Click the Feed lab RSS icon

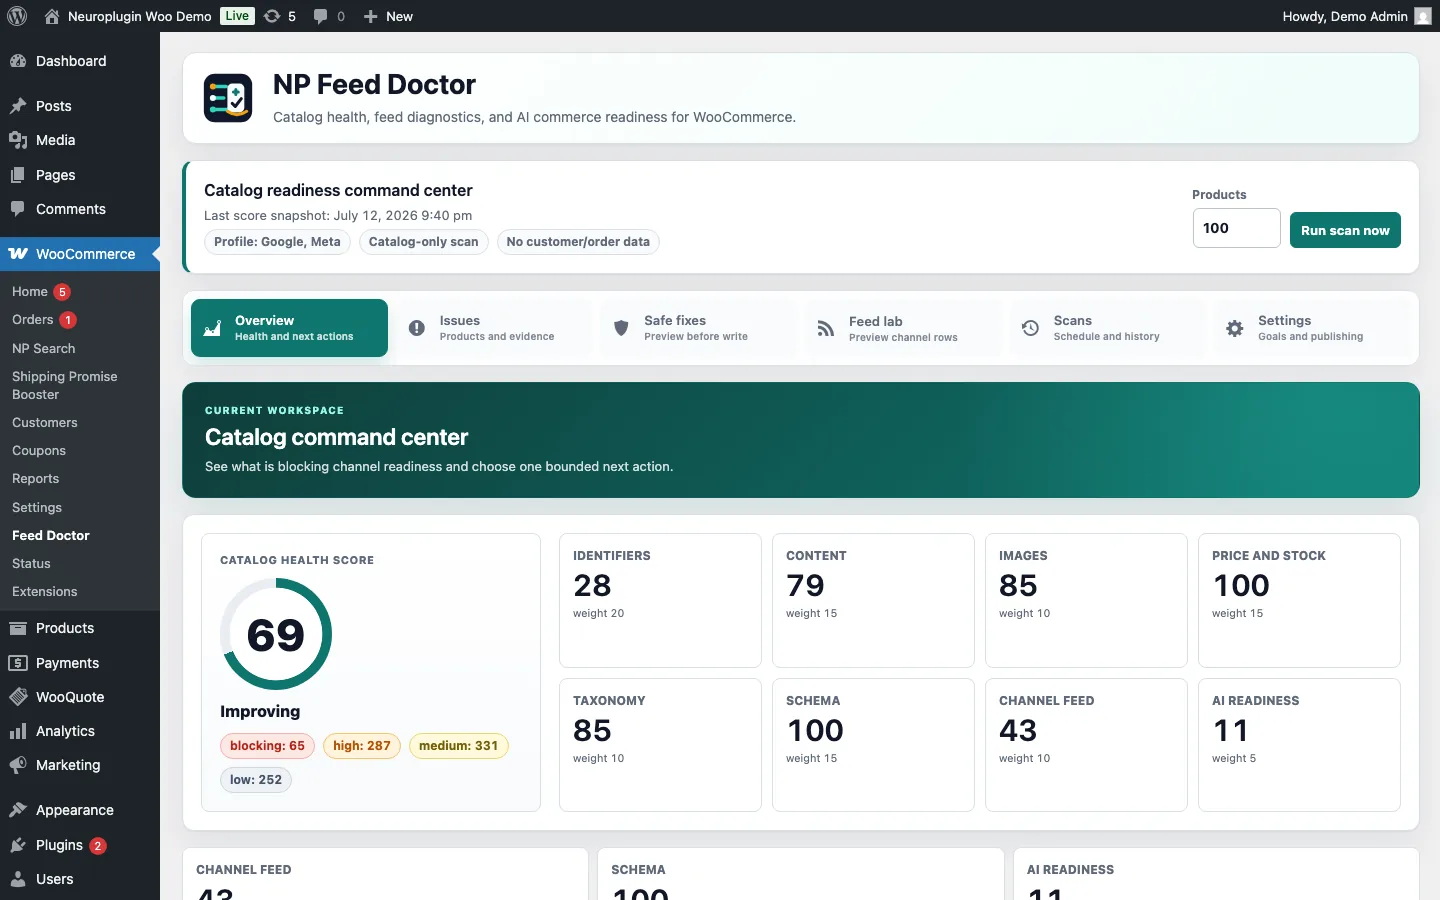click(826, 329)
